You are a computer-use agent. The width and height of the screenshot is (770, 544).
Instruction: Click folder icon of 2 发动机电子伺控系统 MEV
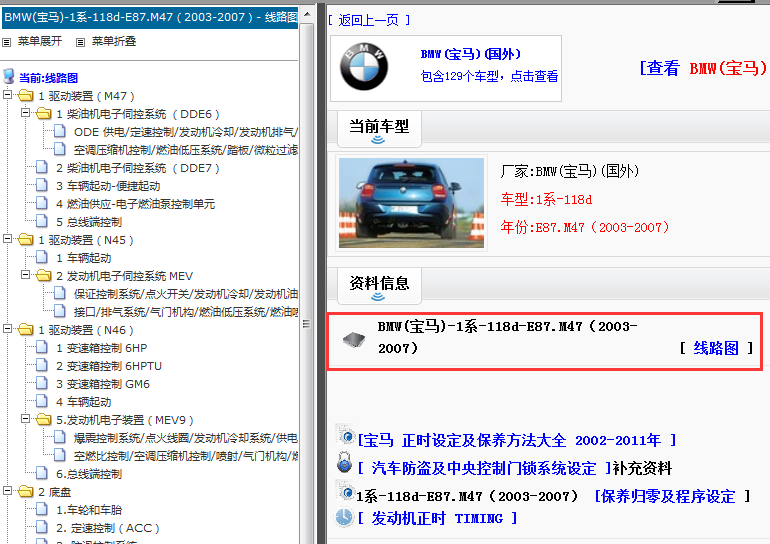pos(44,275)
